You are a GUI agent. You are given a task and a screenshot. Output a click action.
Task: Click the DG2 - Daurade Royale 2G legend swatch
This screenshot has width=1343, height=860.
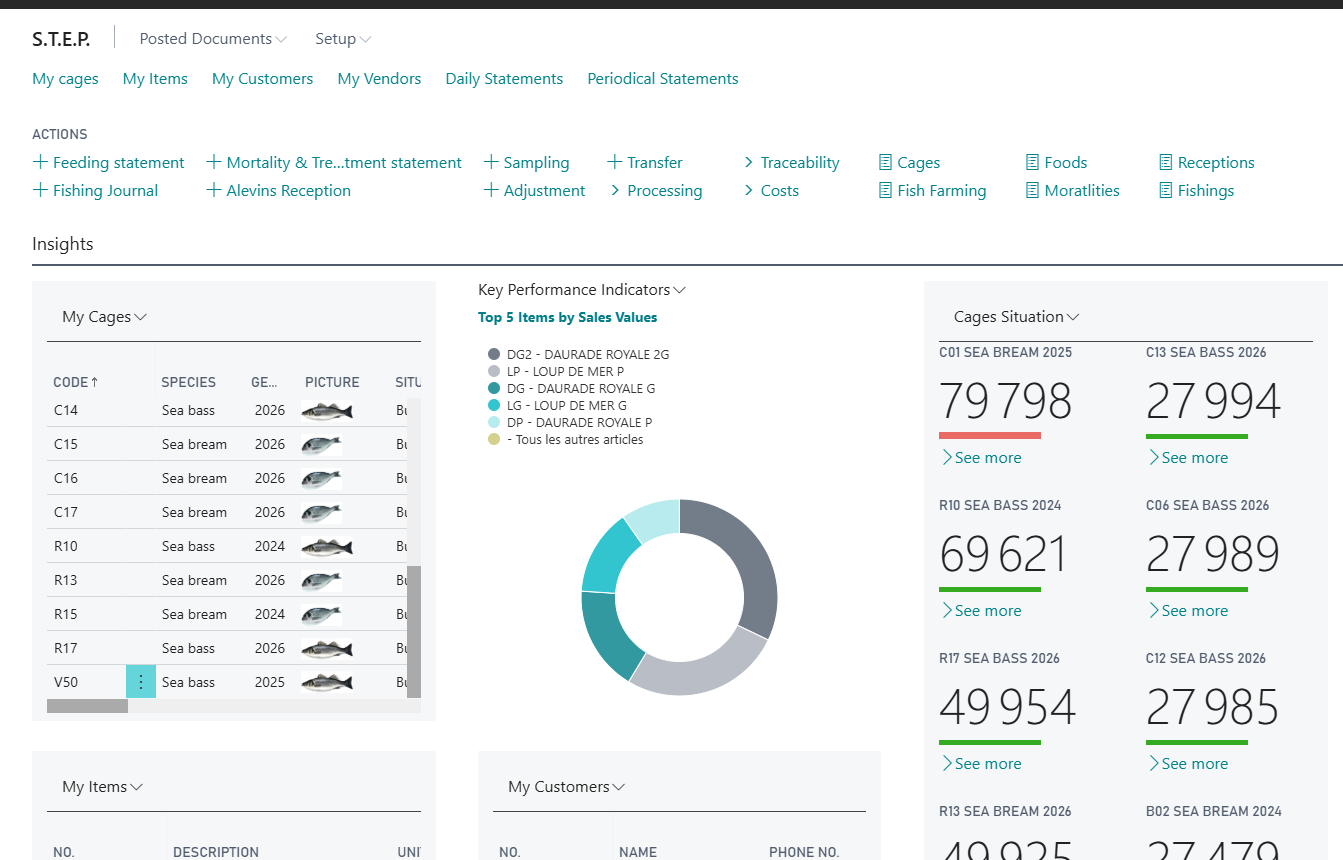pyautogui.click(x=494, y=354)
